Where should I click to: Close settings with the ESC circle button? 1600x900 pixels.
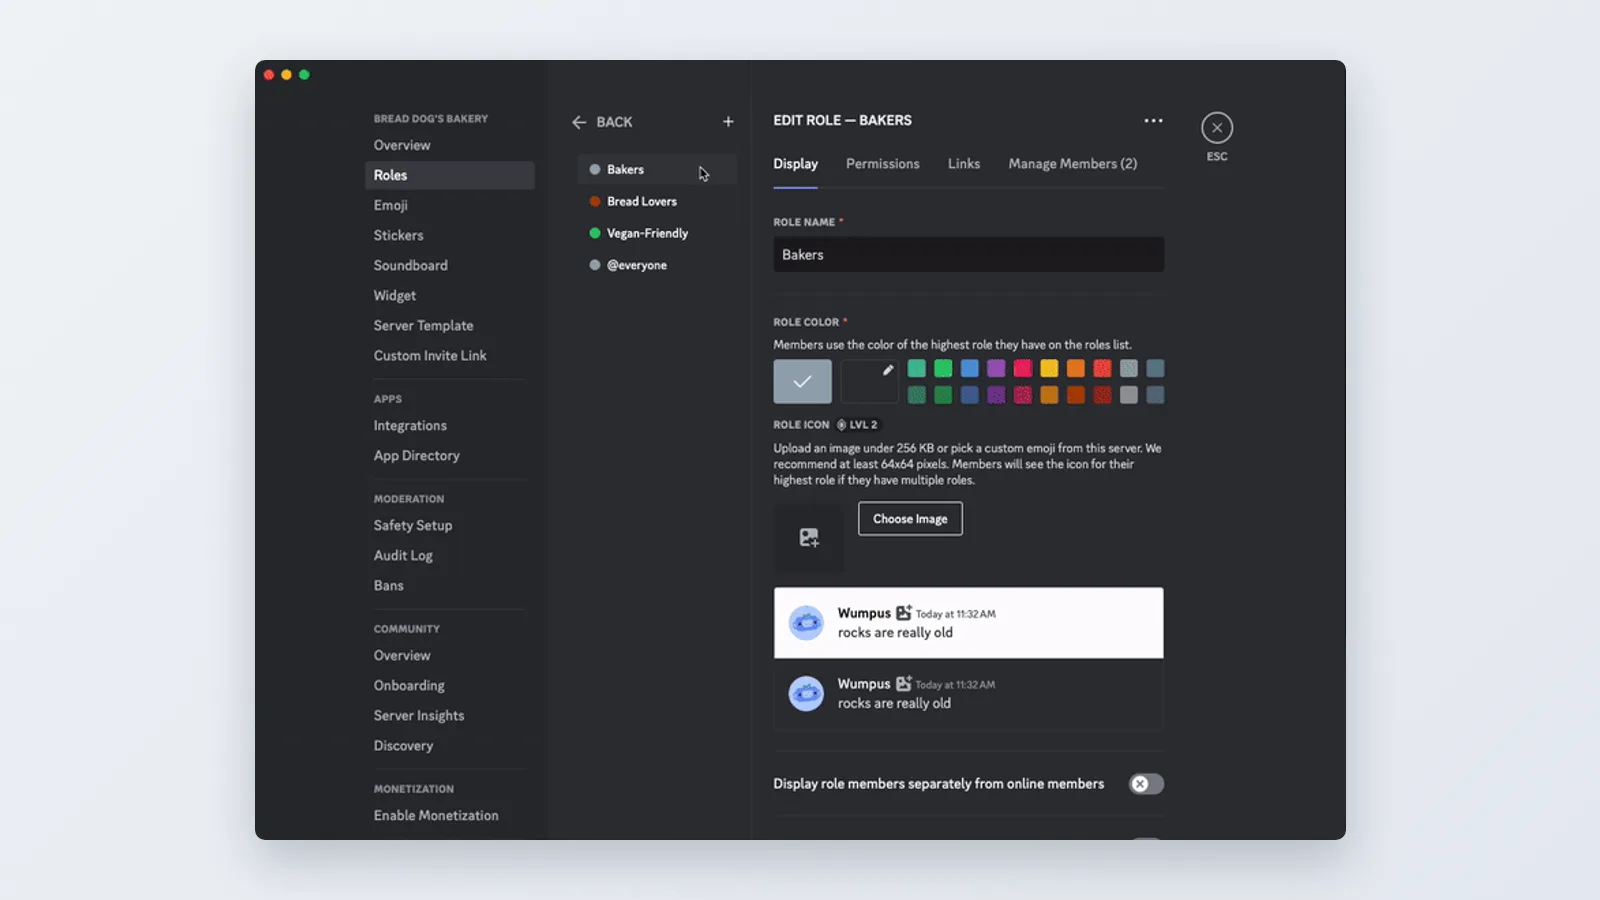point(1217,128)
